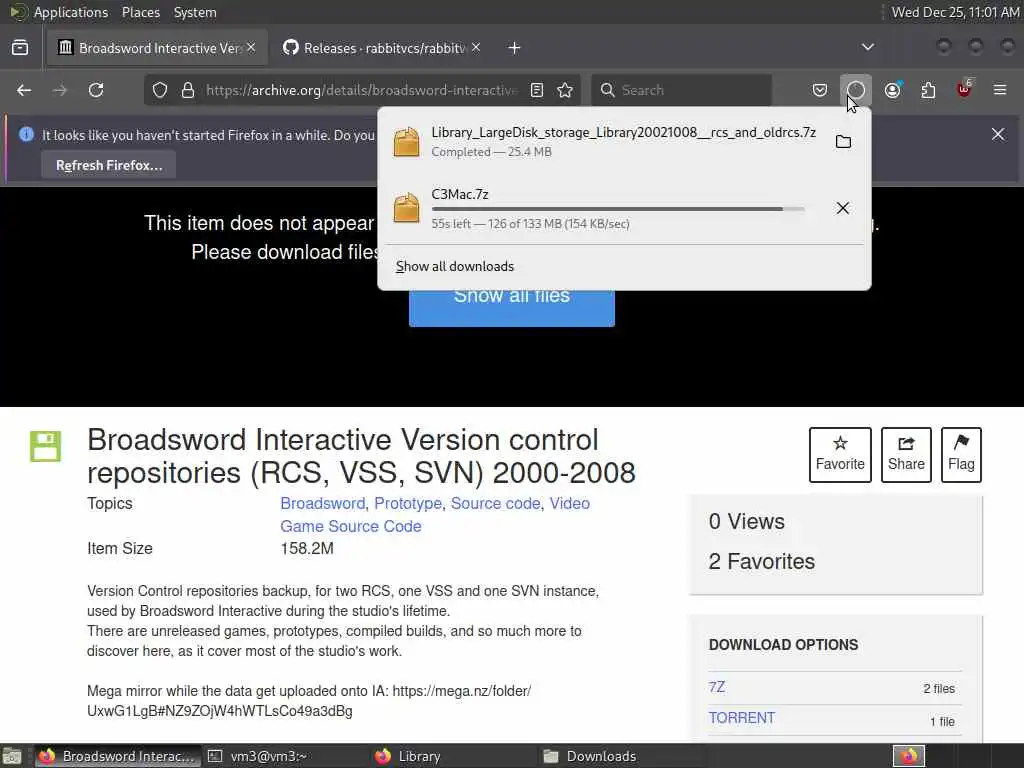Toggle reader view in address bar
Image resolution: width=1024 pixels, height=768 pixels.
click(537, 90)
